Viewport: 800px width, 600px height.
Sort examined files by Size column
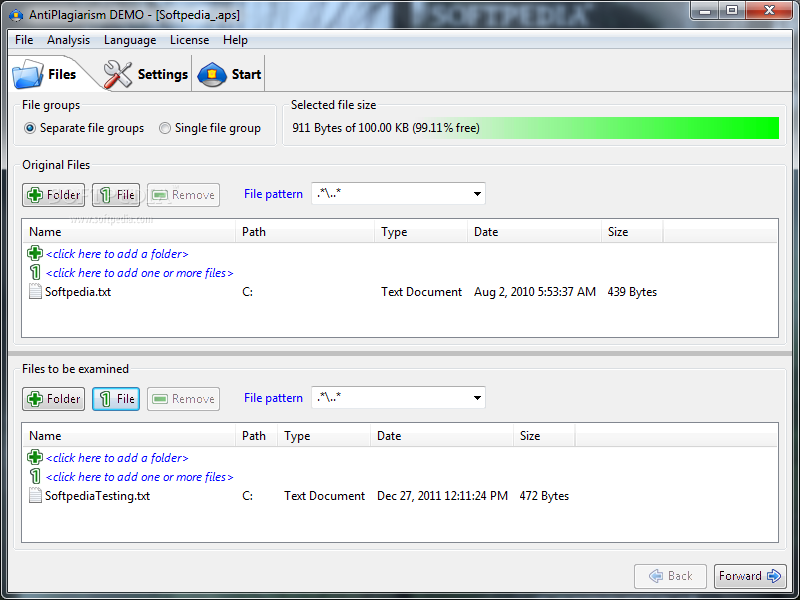pyautogui.click(x=544, y=436)
